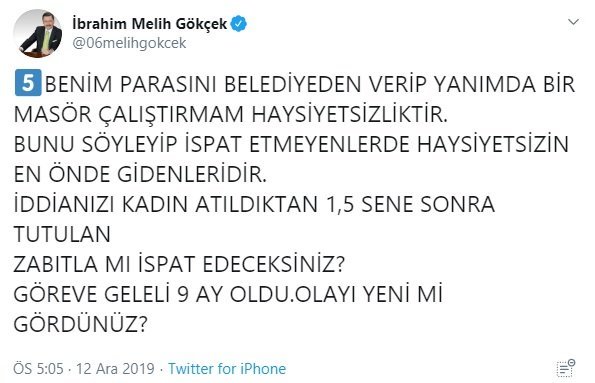Screen dimensions: 595x383
Task: Select the BUNU SÖYLEYİP İSPAT ETMEYENLERDE line
Action: pyautogui.click(x=291, y=144)
